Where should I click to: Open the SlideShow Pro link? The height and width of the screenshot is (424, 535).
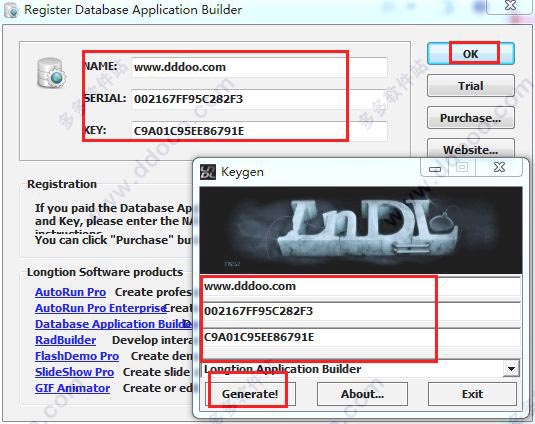point(74,372)
